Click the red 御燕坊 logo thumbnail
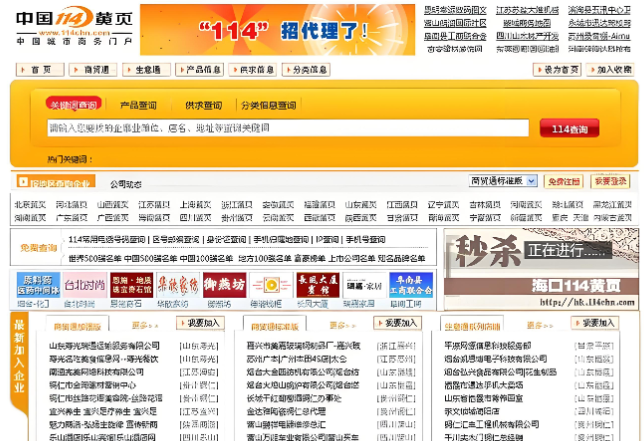Viewport: 644px width, 441px height. tap(225, 285)
